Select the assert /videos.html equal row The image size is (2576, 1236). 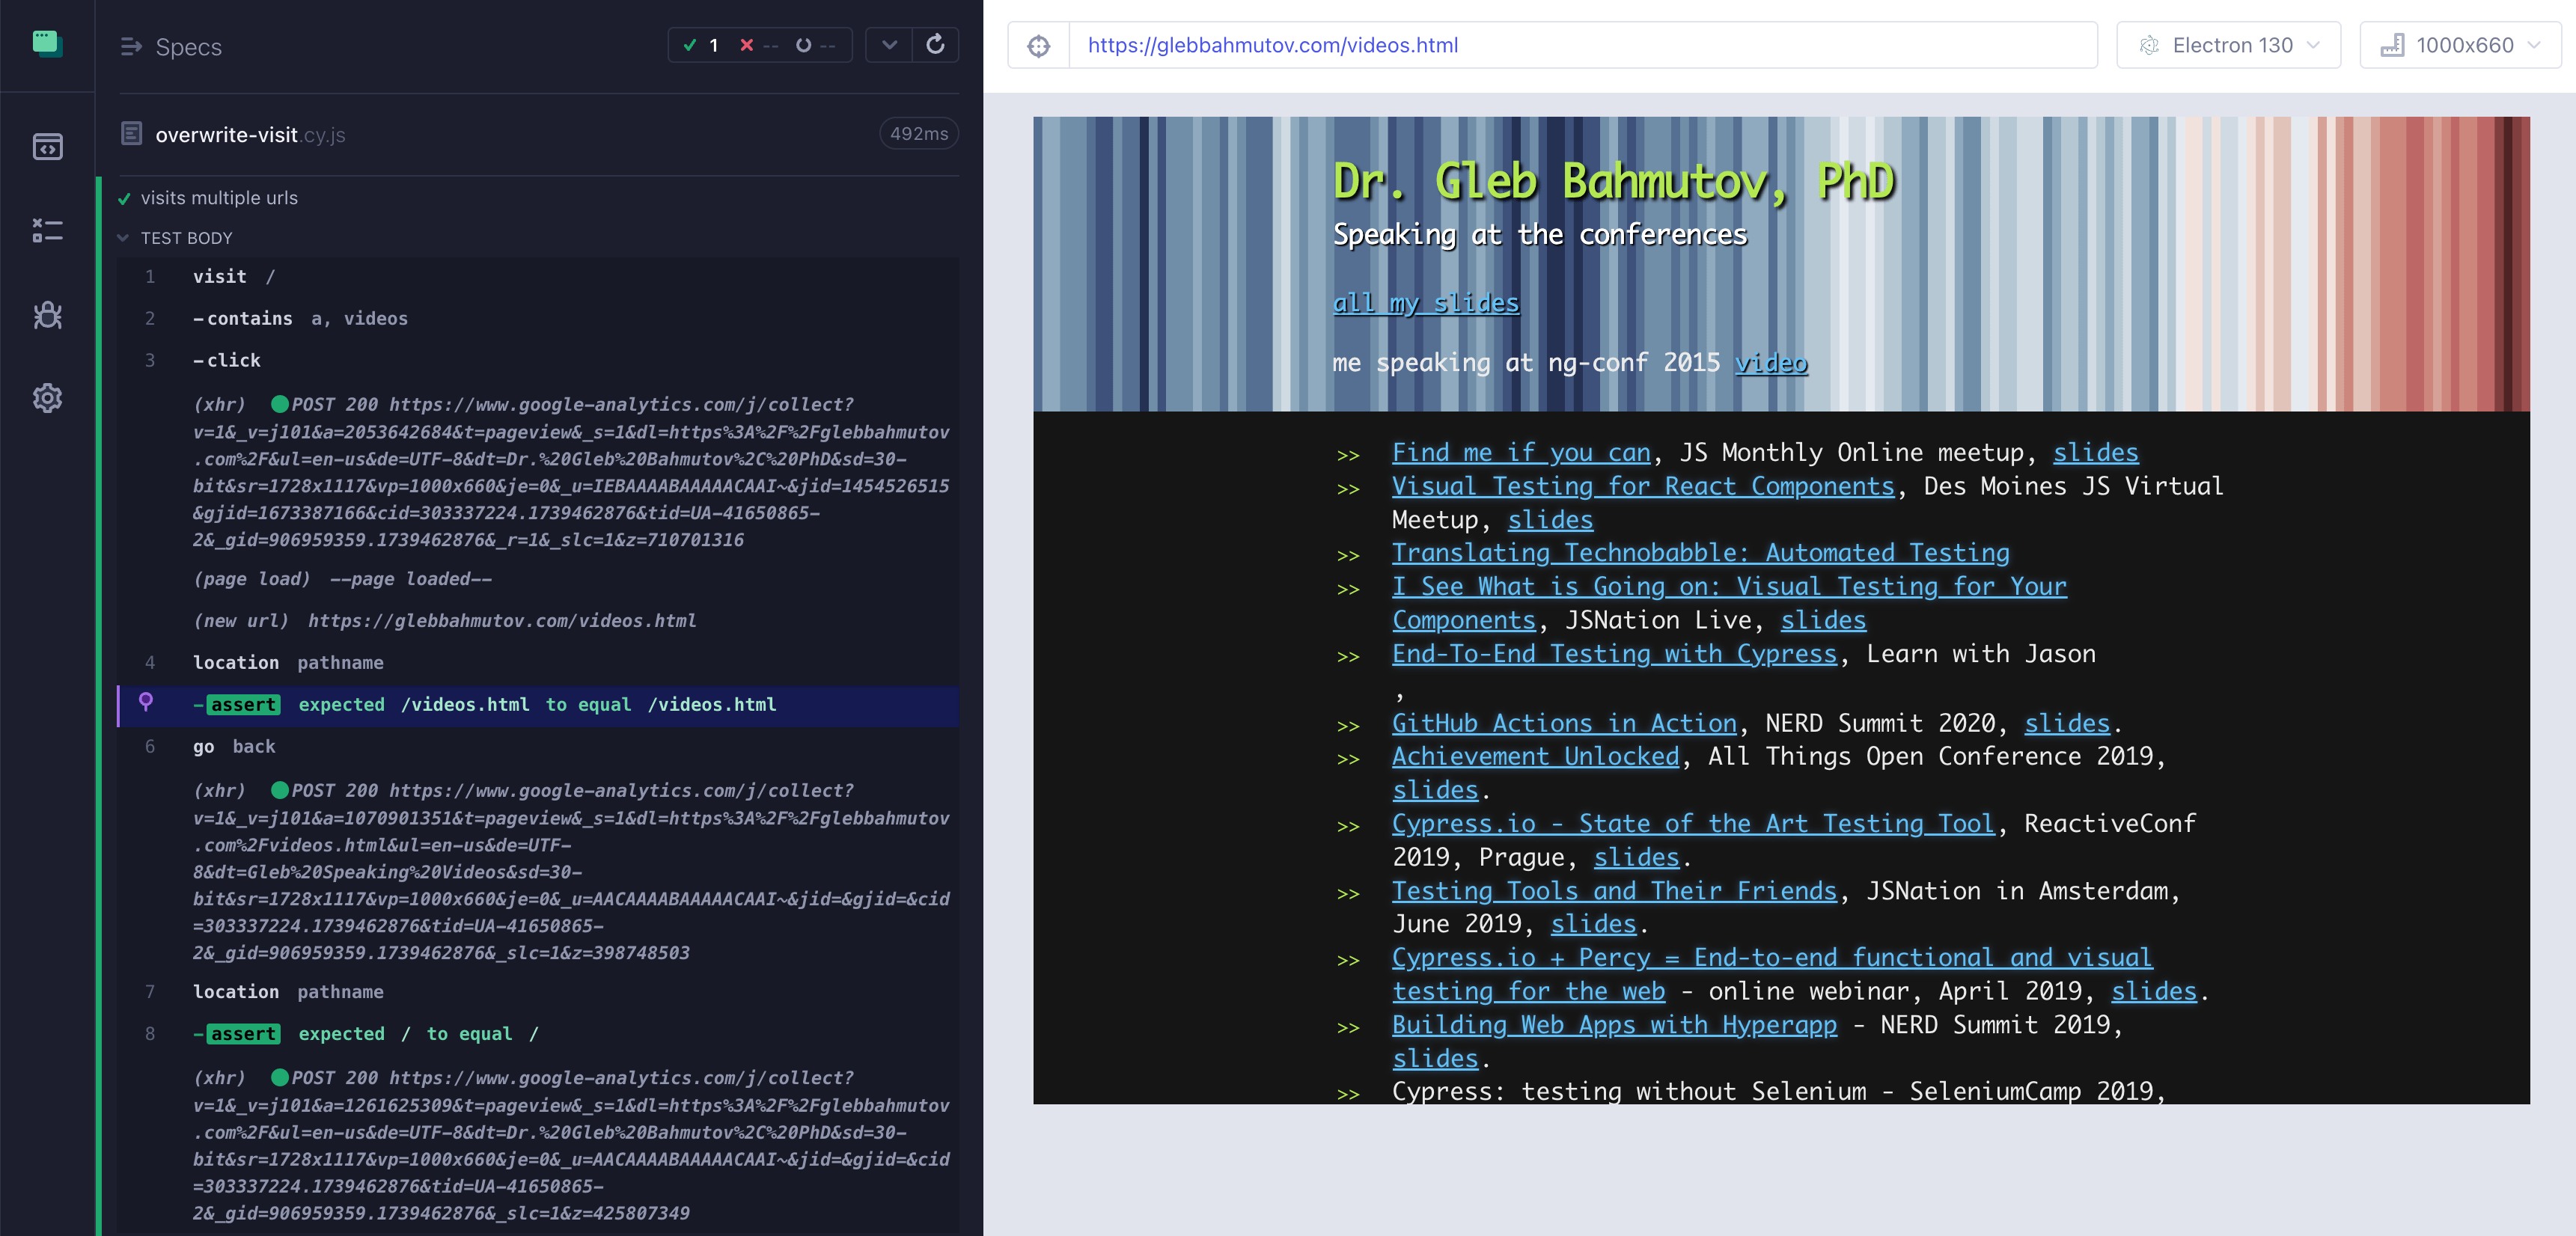click(x=538, y=705)
